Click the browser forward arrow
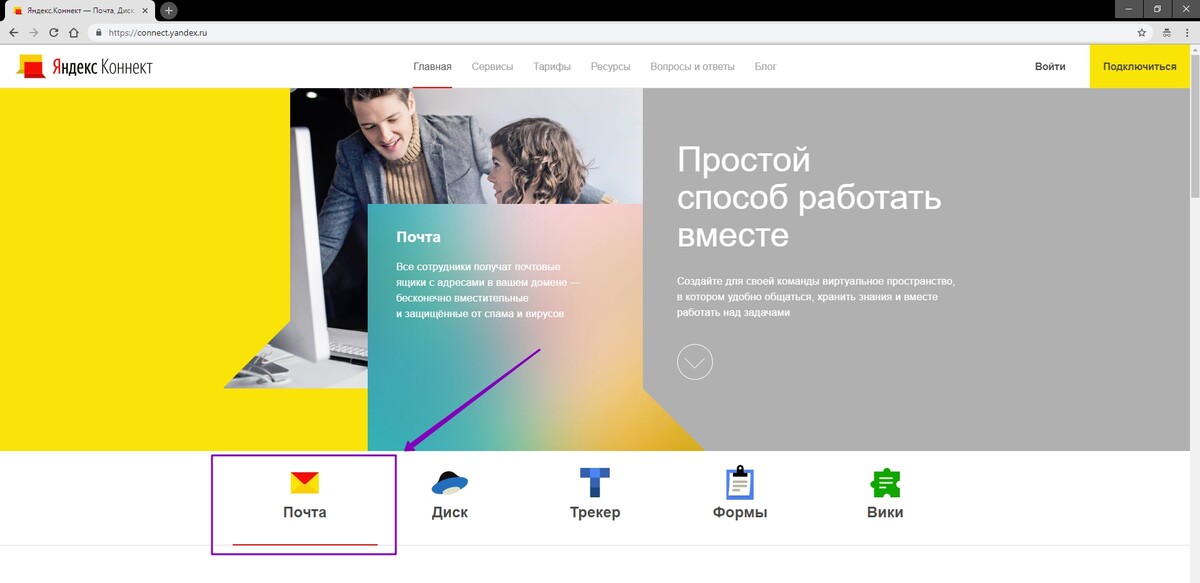Viewport: 1200px width, 583px height. tap(34, 32)
